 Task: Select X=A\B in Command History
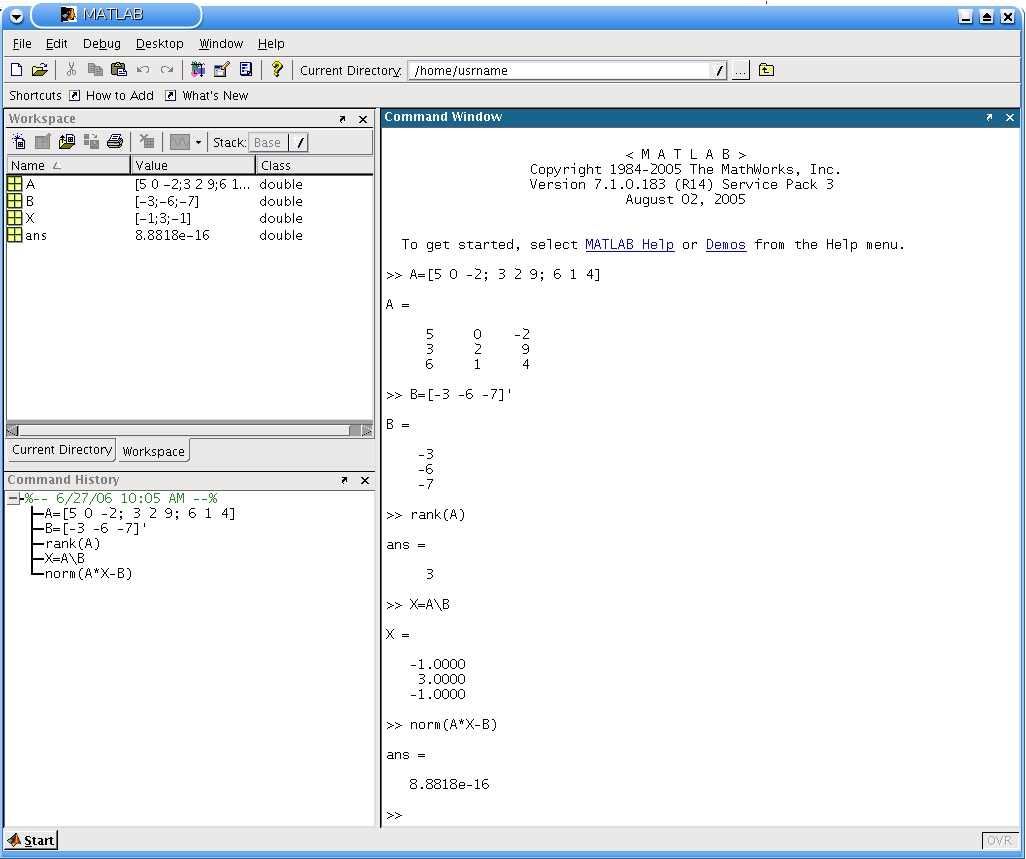point(65,559)
